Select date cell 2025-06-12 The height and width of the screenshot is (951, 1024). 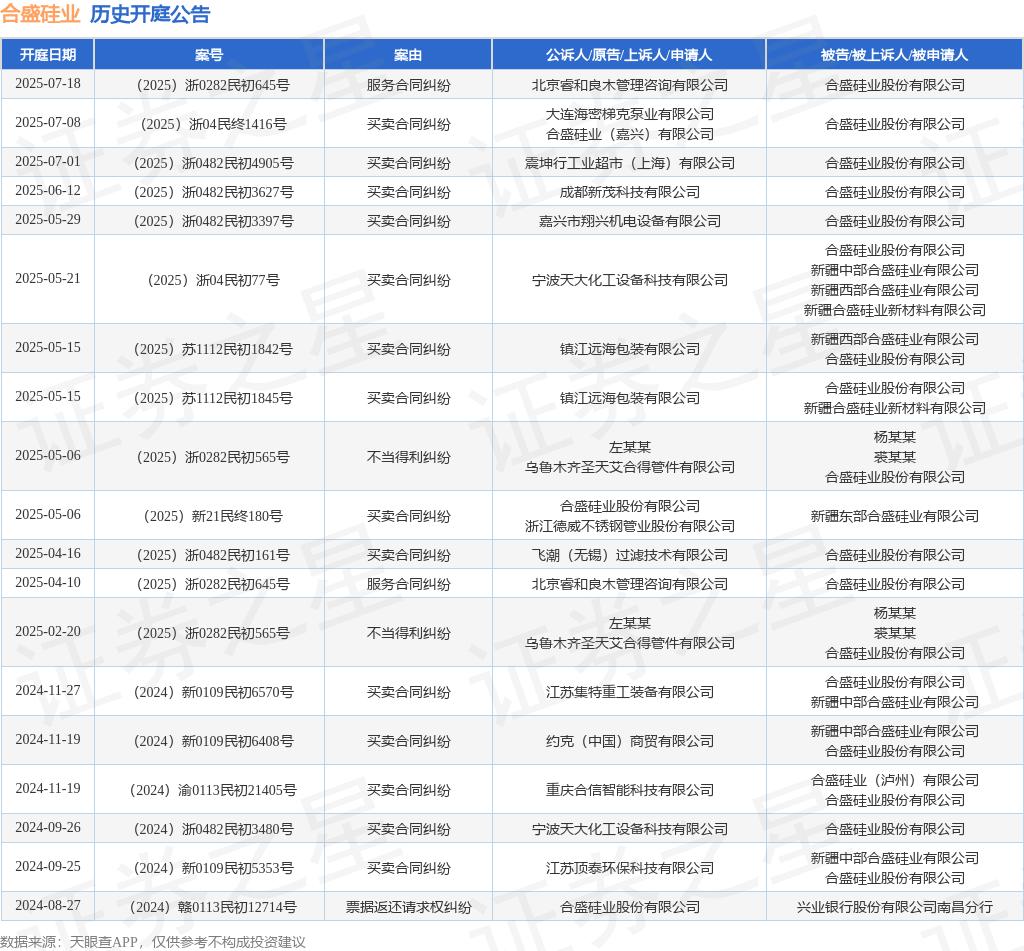(48, 191)
